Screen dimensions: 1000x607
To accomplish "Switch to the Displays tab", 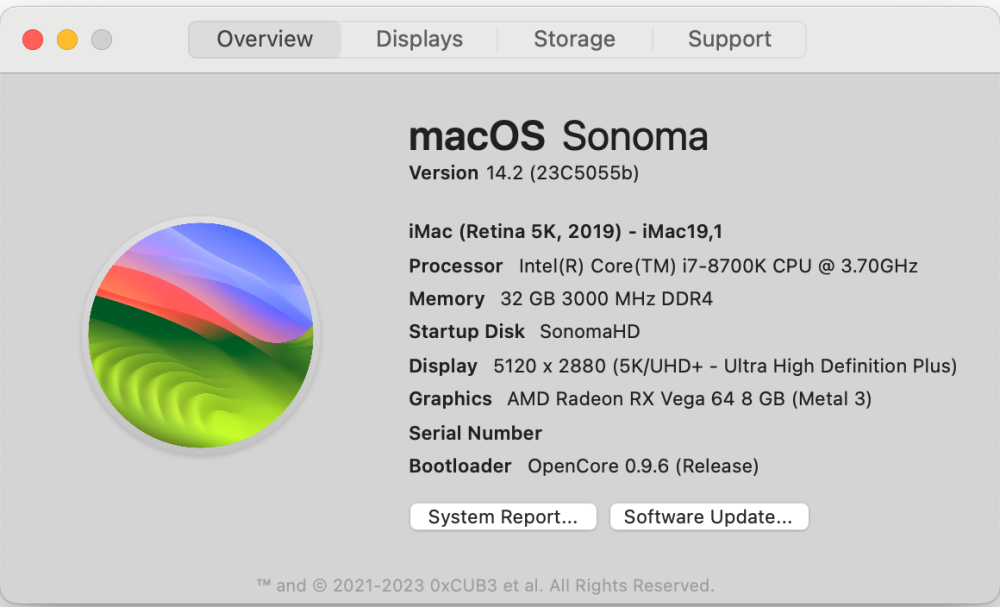I will coord(419,40).
